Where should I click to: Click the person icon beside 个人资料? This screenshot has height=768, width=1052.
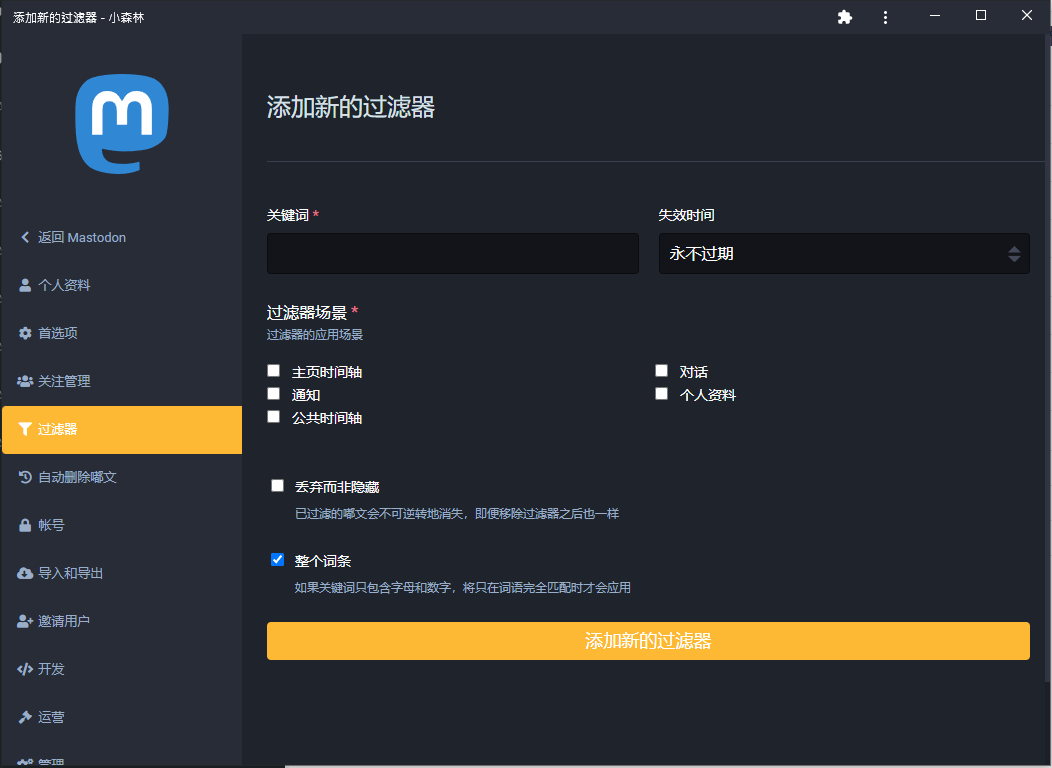point(25,285)
